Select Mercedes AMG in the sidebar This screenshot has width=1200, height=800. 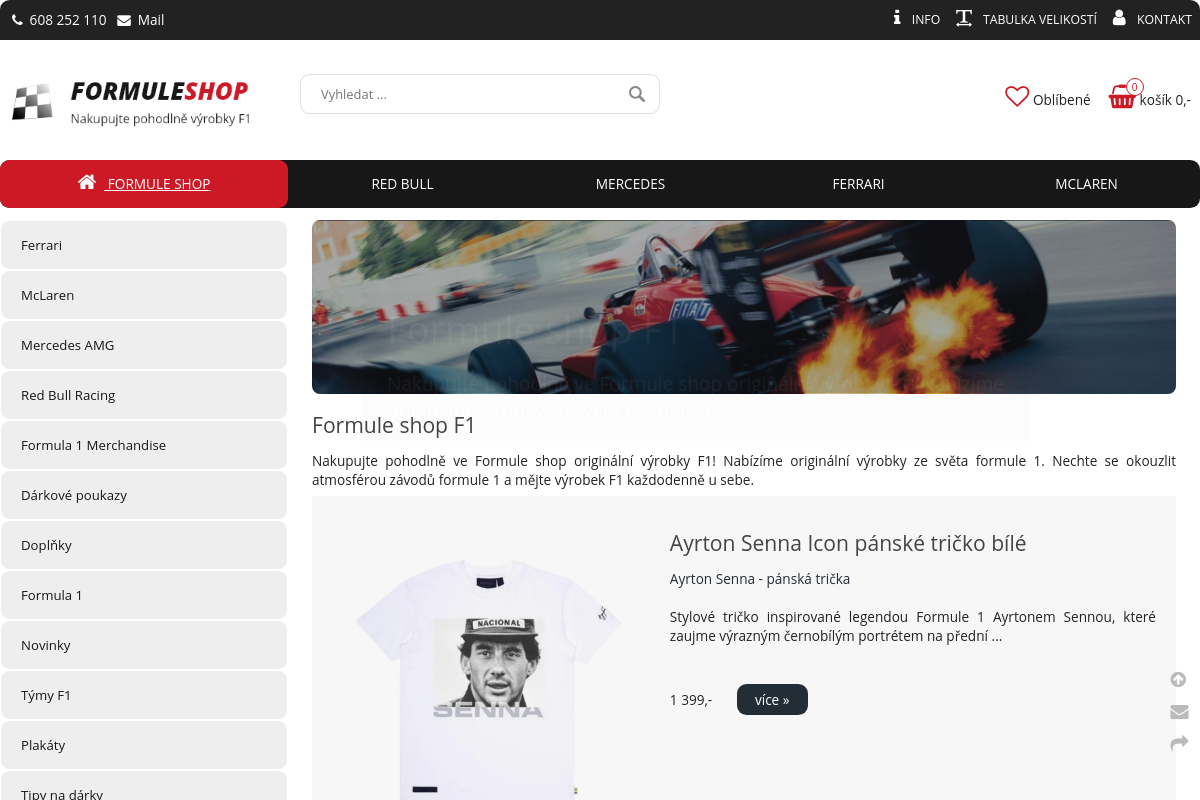click(144, 345)
